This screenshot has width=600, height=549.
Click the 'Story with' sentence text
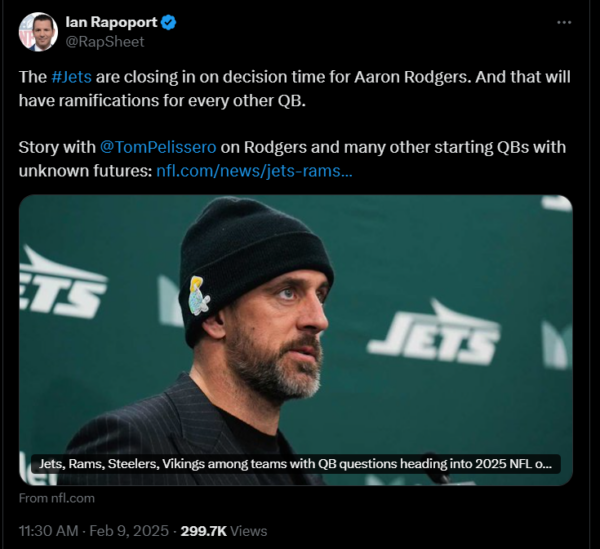(58, 147)
